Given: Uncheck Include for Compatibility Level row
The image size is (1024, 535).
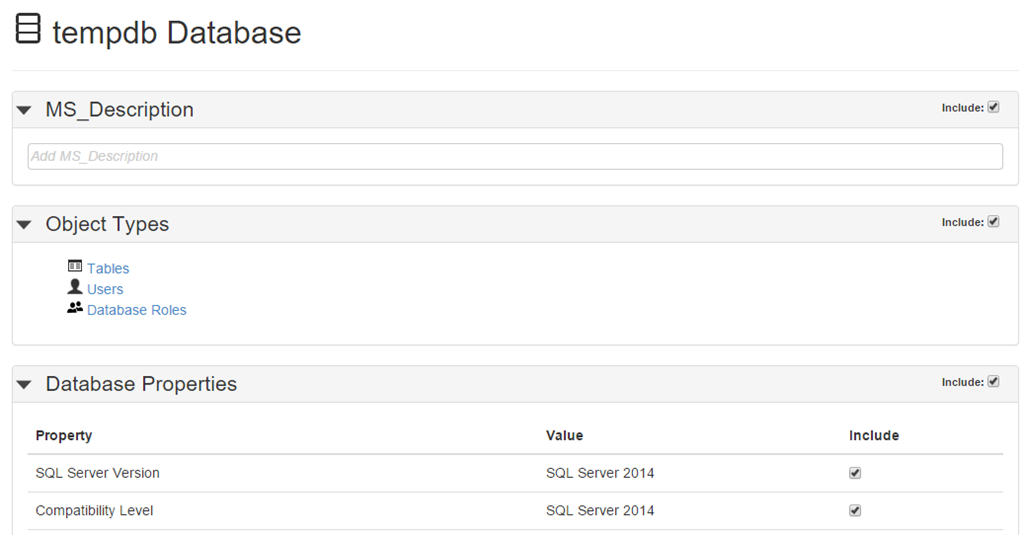Looking at the screenshot, I should pyautogui.click(x=855, y=510).
